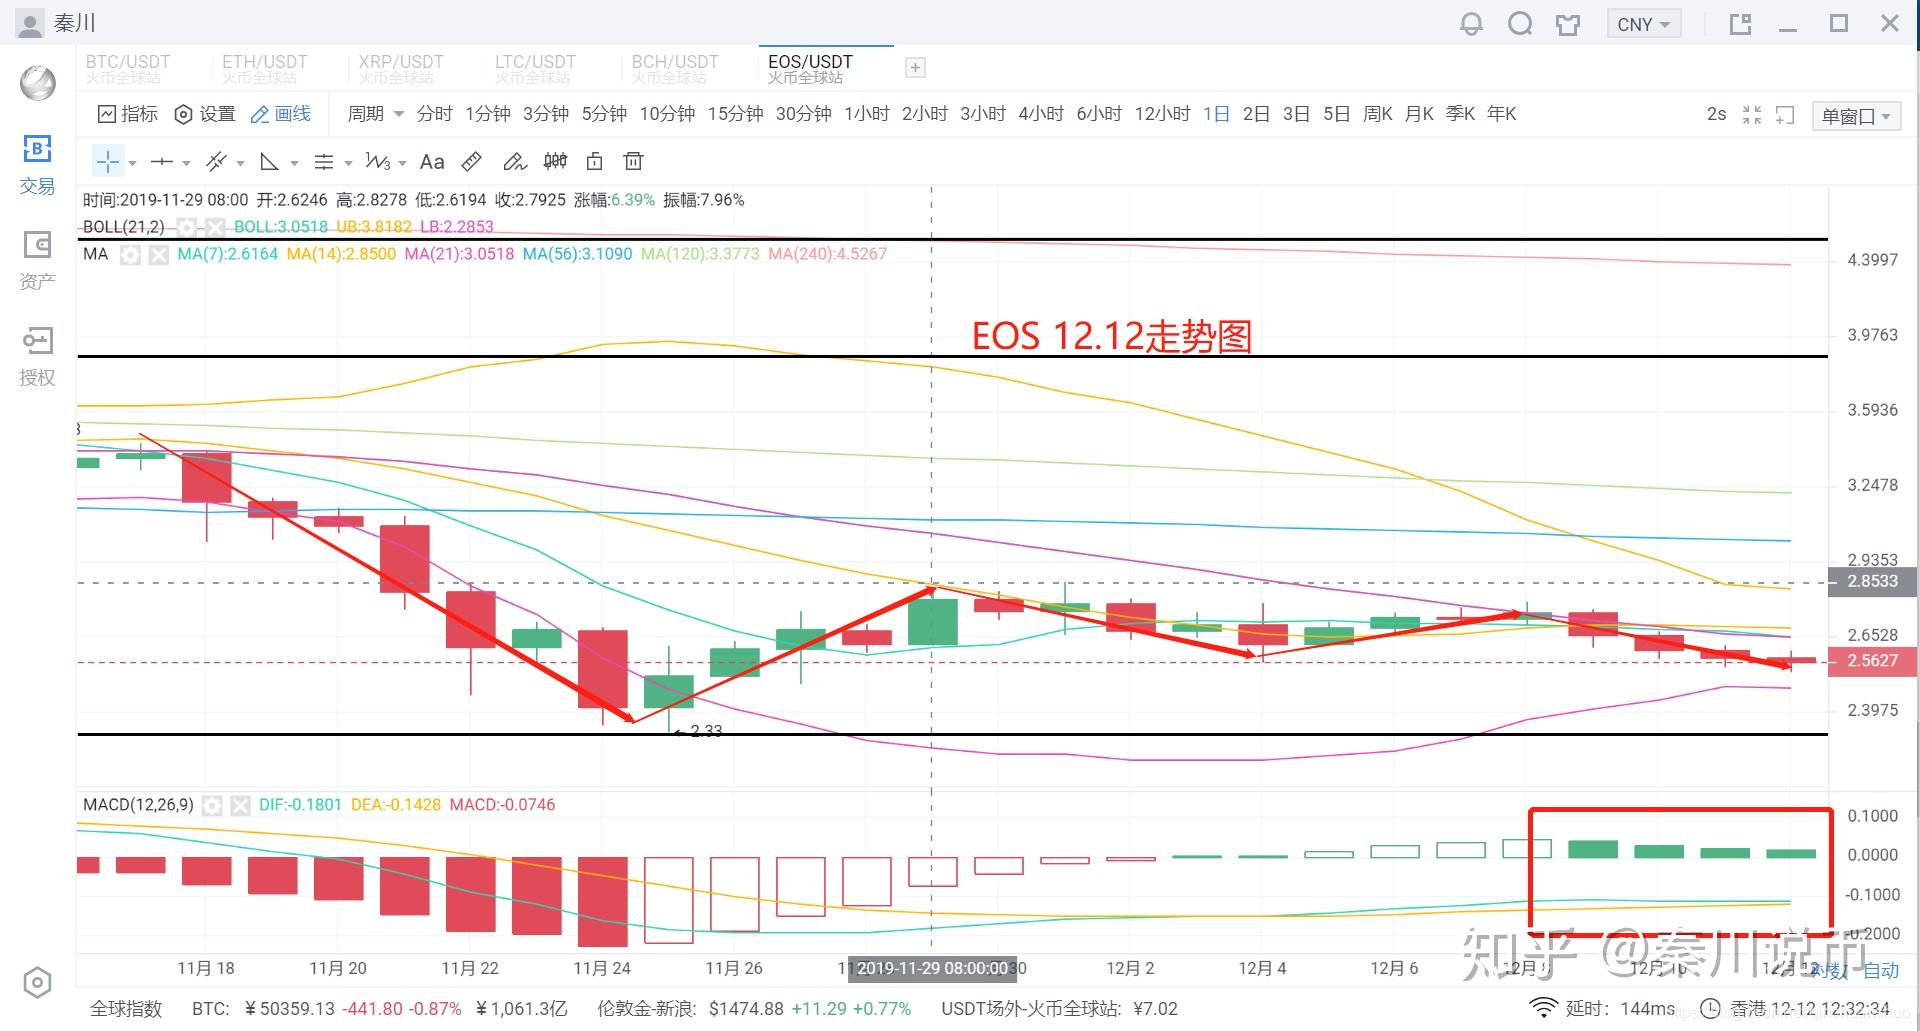The width and height of the screenshot is (1920, 1031).
Task: Open the 指标 indicators button
Action: [x=128, y=114]
